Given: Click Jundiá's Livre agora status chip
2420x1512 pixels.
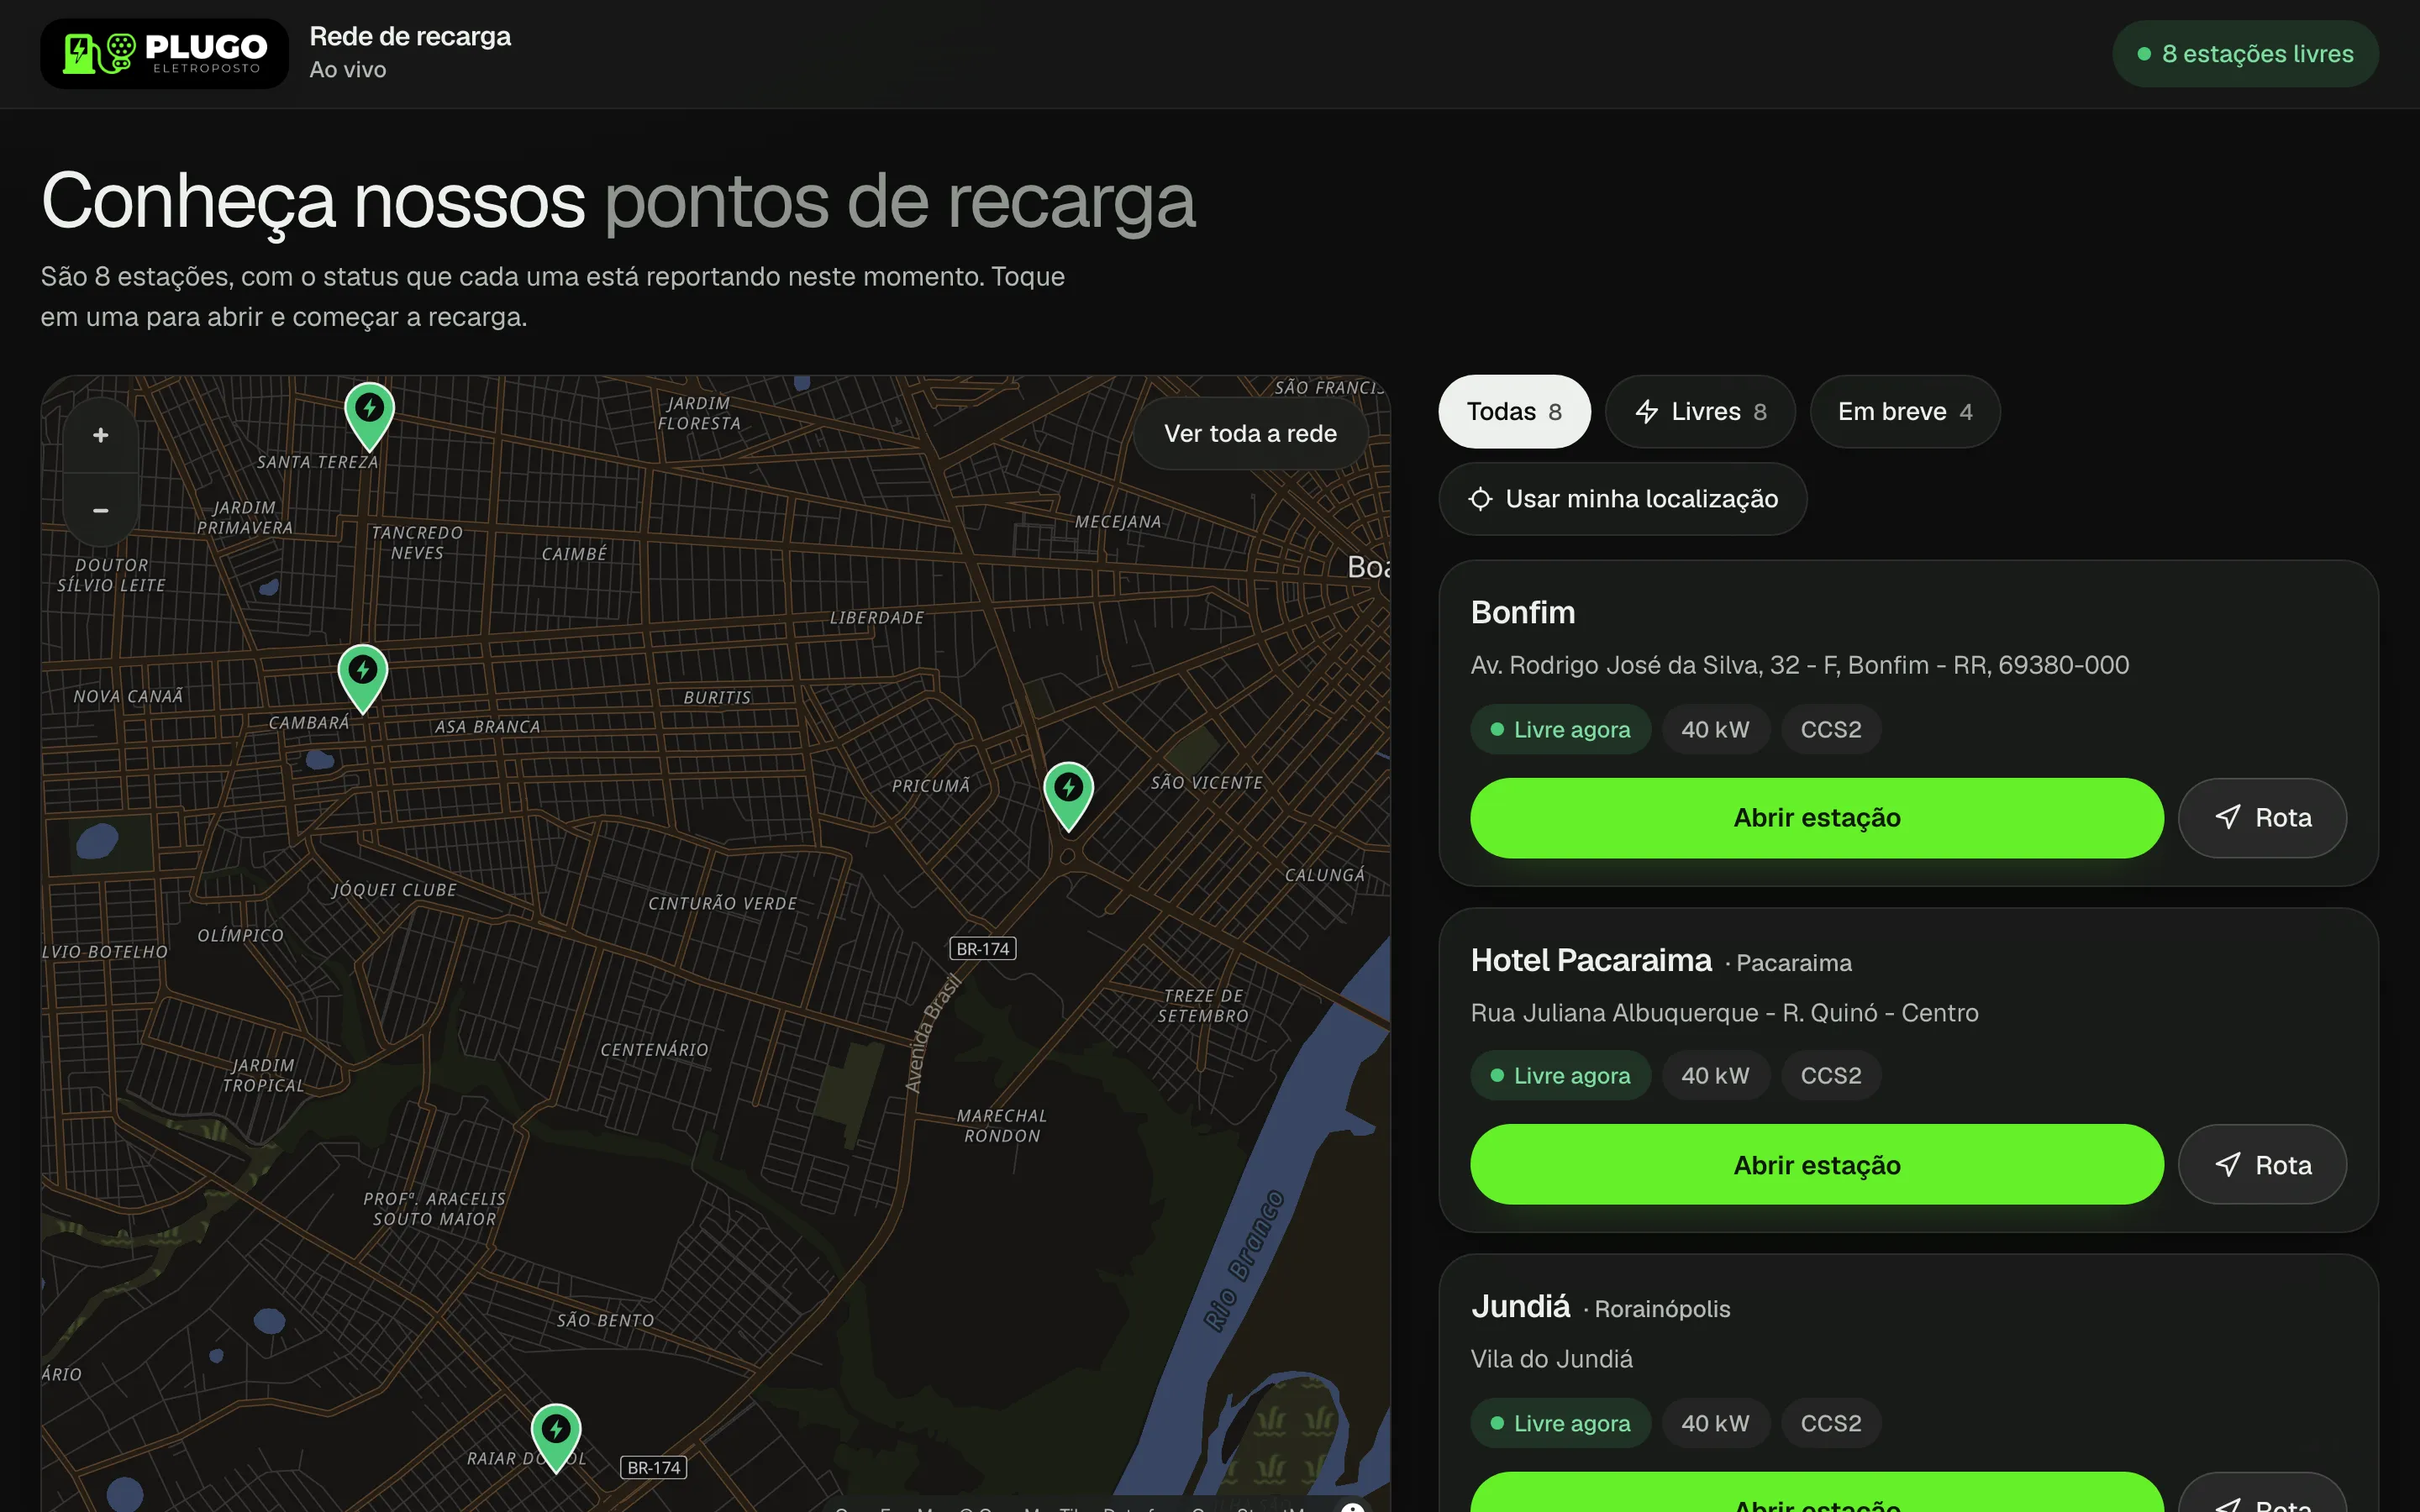Looking at the screenshot, I should tap(1560, 1423).
